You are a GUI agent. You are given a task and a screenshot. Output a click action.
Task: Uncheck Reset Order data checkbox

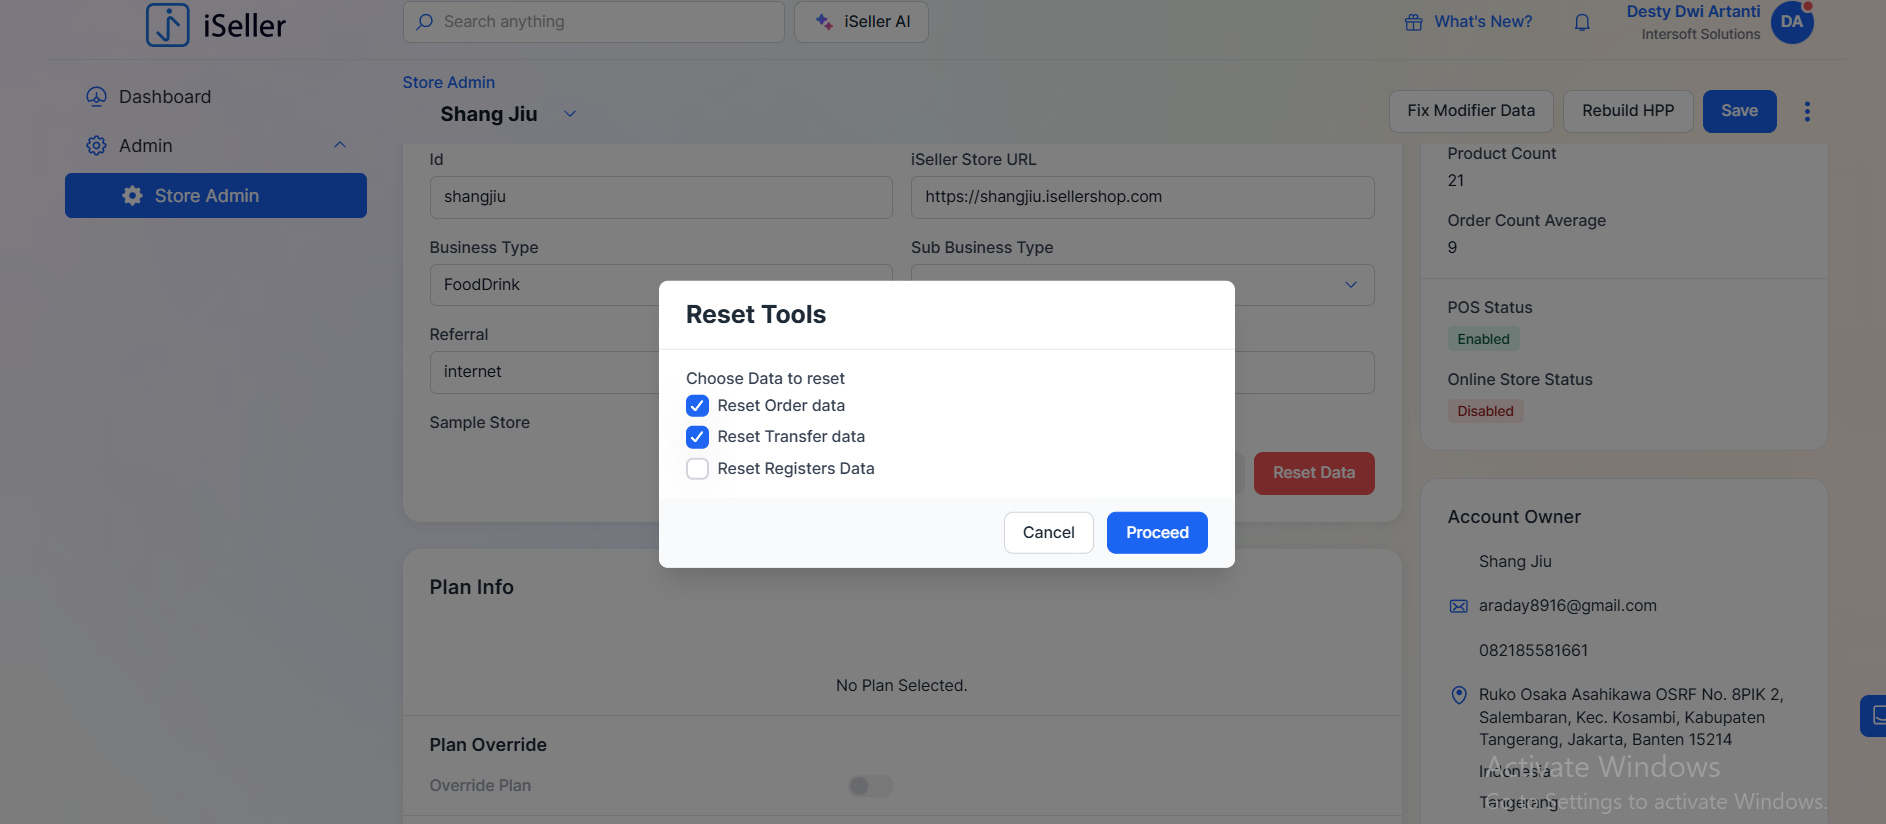pyautogui.click(x=697, y=406)
